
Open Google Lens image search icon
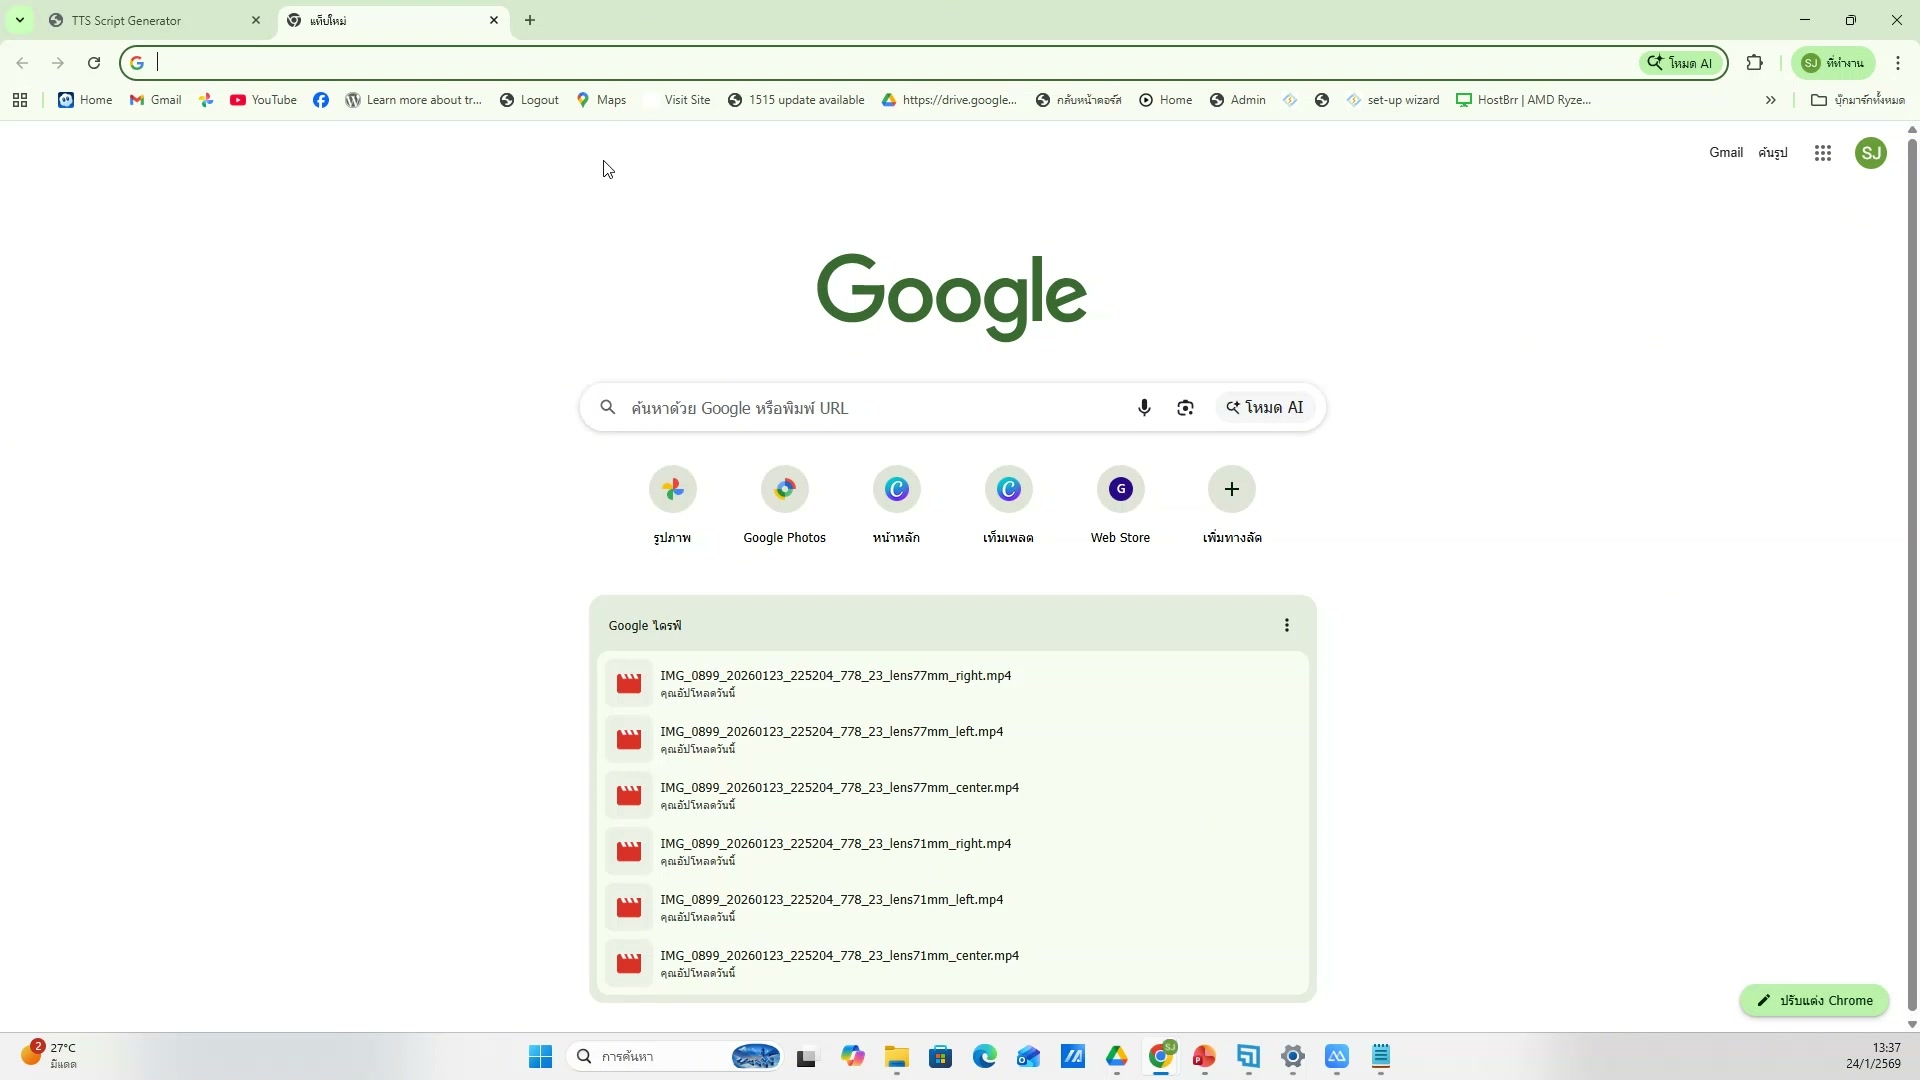(1185, 408)
